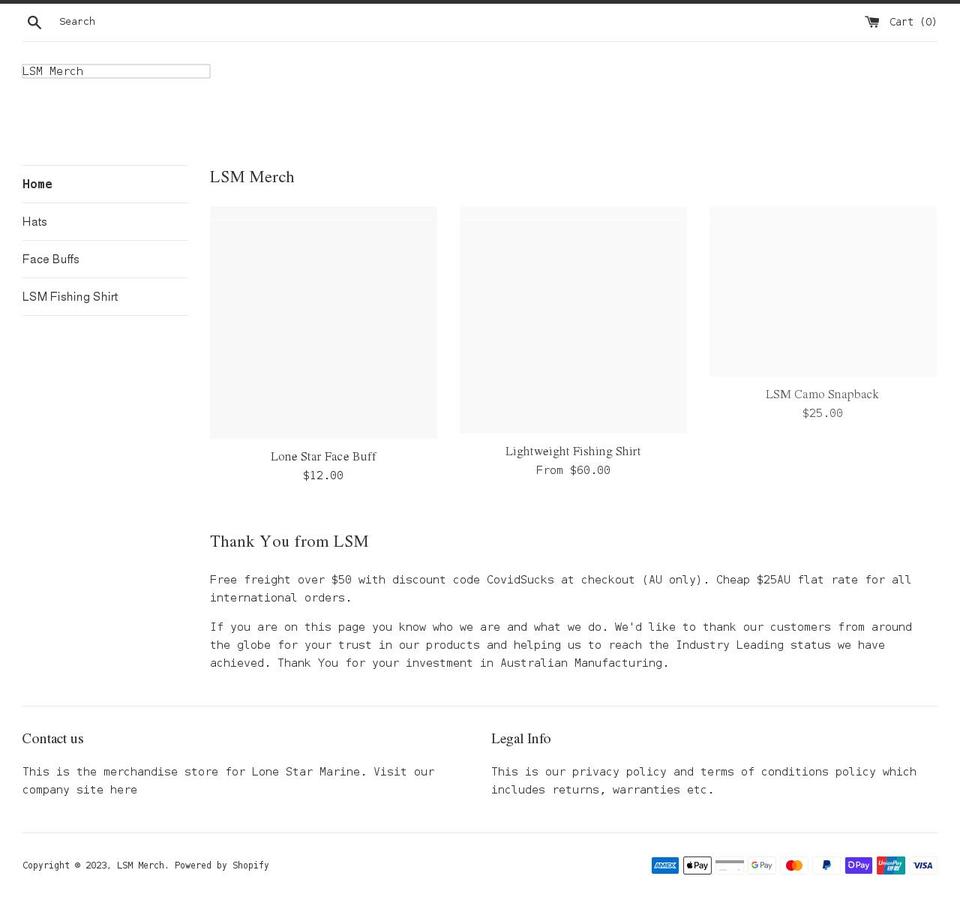Click the search magnifier icon
This screenshot has width=960, height=897.
coord(34,22)
